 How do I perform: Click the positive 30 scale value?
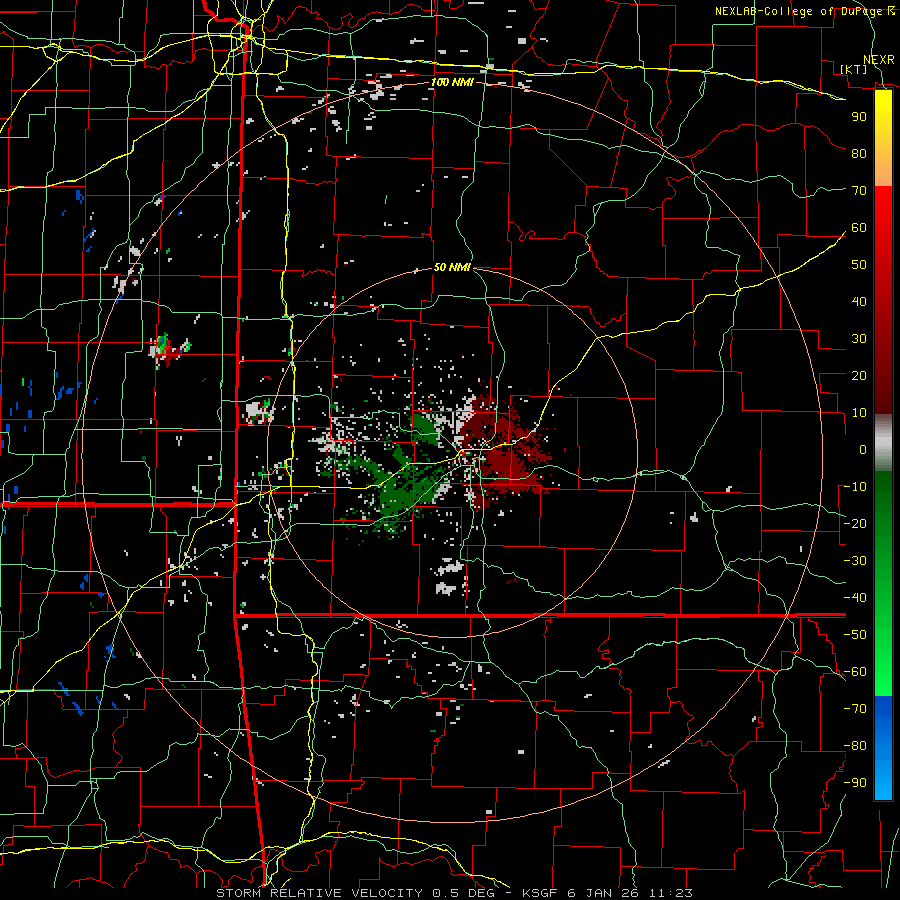click(859, 339)
